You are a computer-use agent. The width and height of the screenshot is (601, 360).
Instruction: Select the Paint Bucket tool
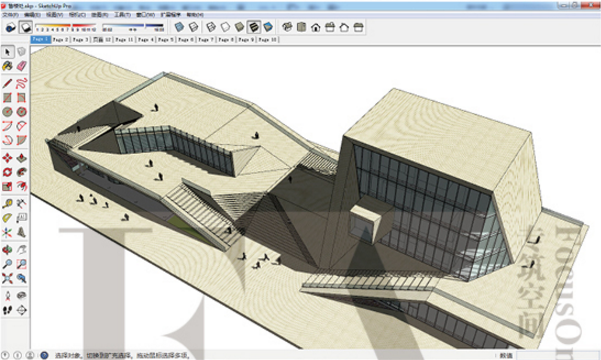pyautogui.click(x=7, y=66)
